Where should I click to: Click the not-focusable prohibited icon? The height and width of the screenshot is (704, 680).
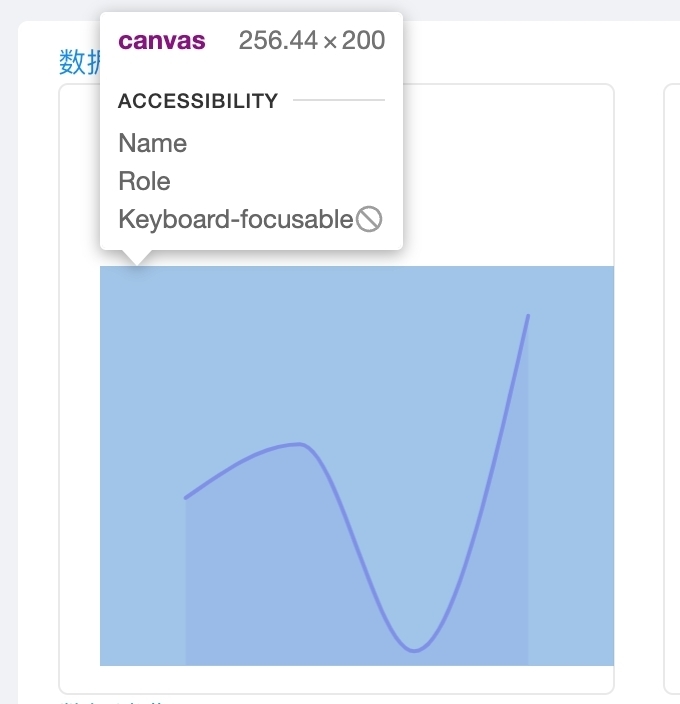point(369,219)
